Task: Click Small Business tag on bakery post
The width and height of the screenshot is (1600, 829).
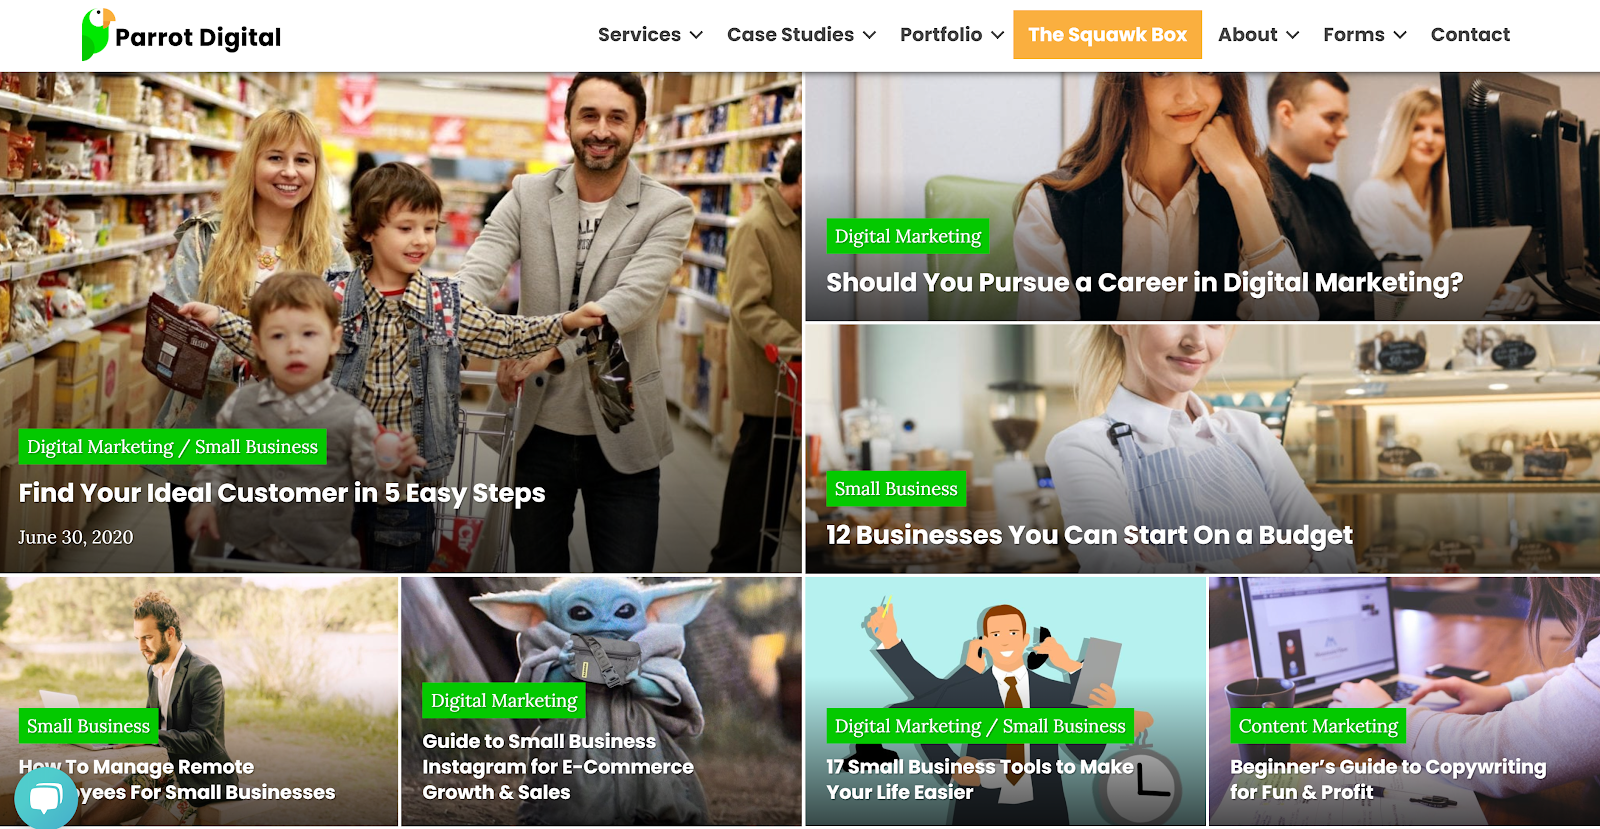Action: [x=896, y=489]
